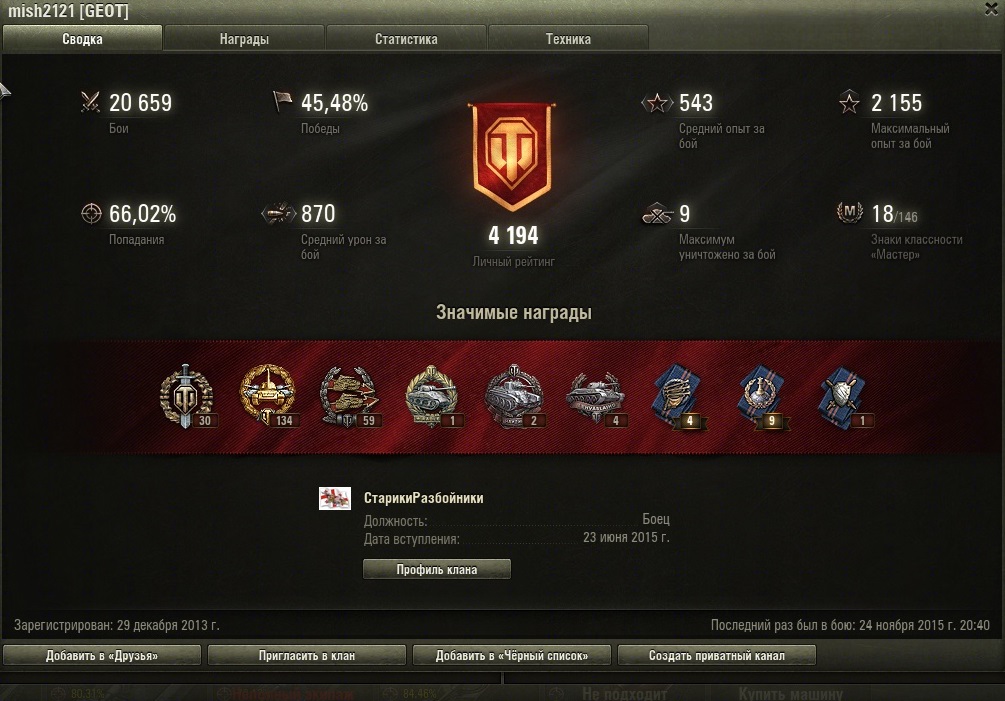
Task: Select the medal with count 134
Action: click(267, 393)
